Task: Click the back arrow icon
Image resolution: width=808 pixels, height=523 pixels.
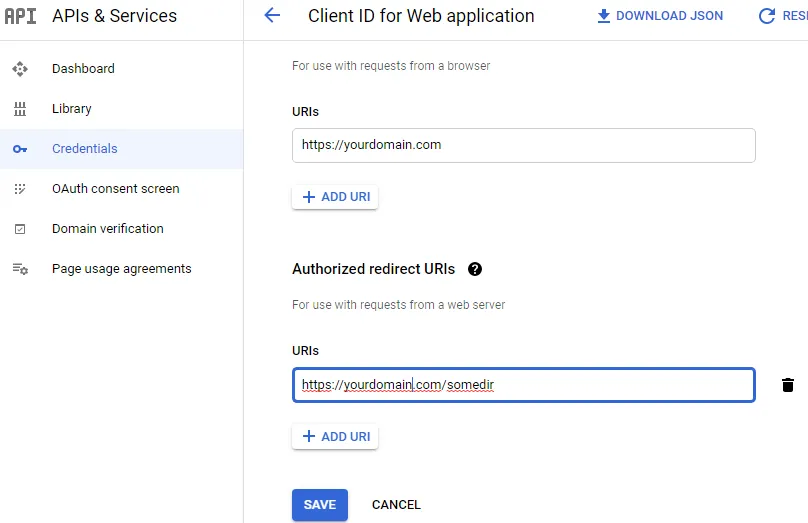Action: (271, 16)
